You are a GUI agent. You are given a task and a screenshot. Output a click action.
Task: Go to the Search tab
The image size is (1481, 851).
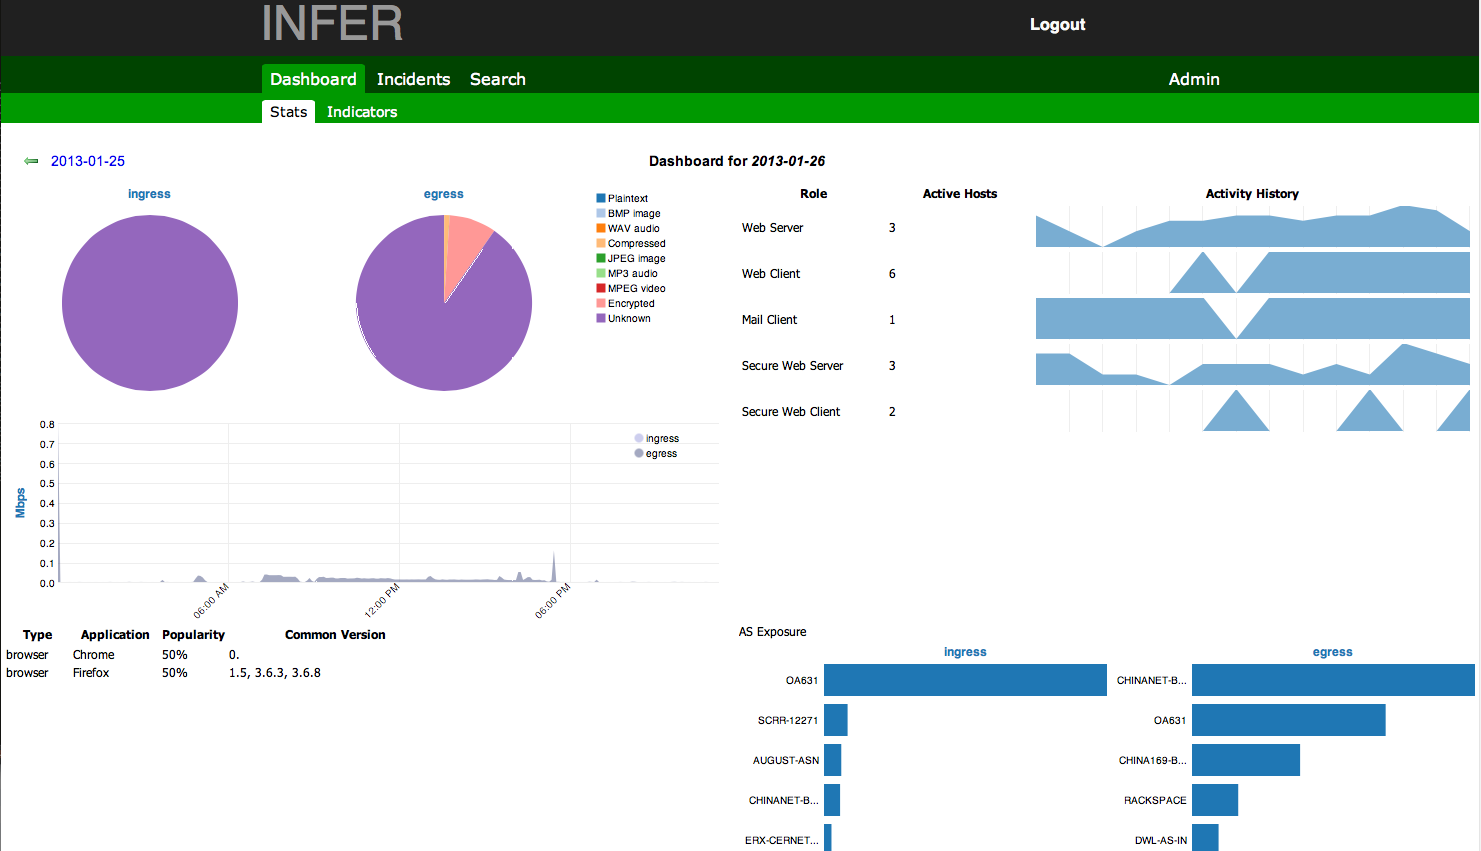click(x=497, y=79)
